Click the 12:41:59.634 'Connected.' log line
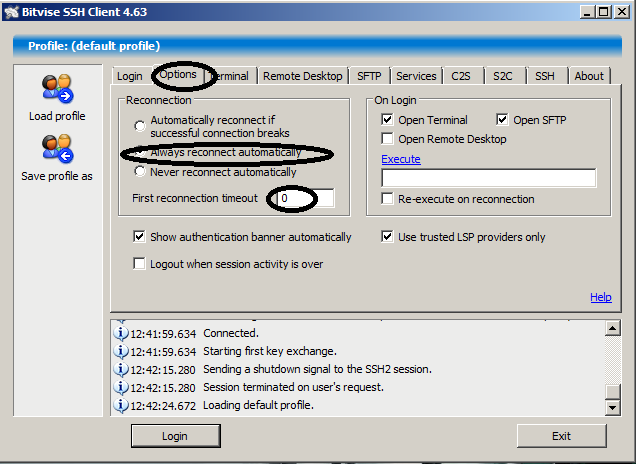Viewport: 636px width, 464px height. tap(194, 333)
